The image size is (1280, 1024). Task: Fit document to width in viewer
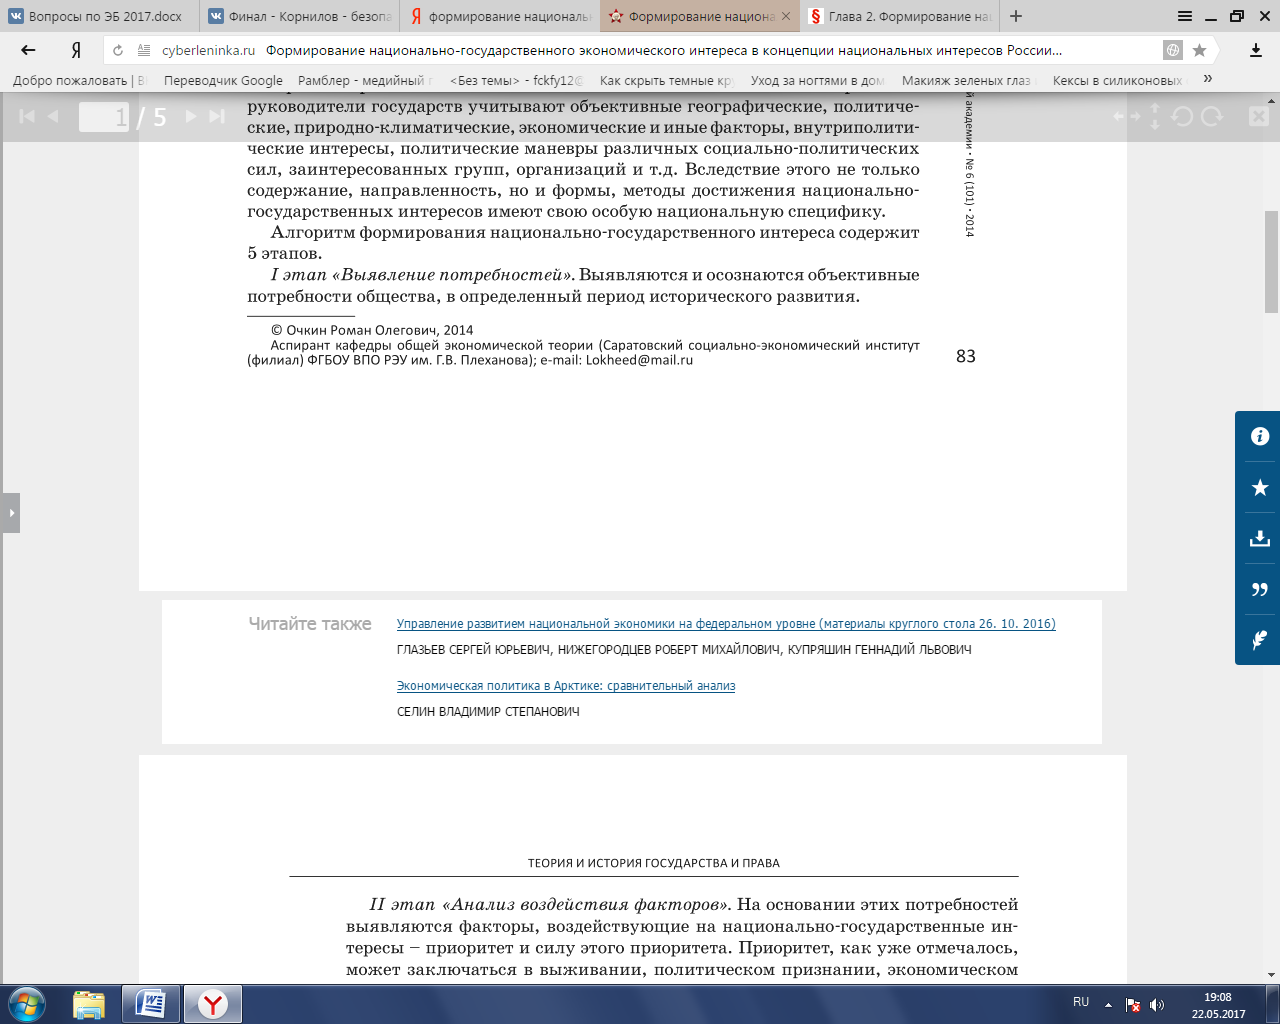(x=1127, y=117)
